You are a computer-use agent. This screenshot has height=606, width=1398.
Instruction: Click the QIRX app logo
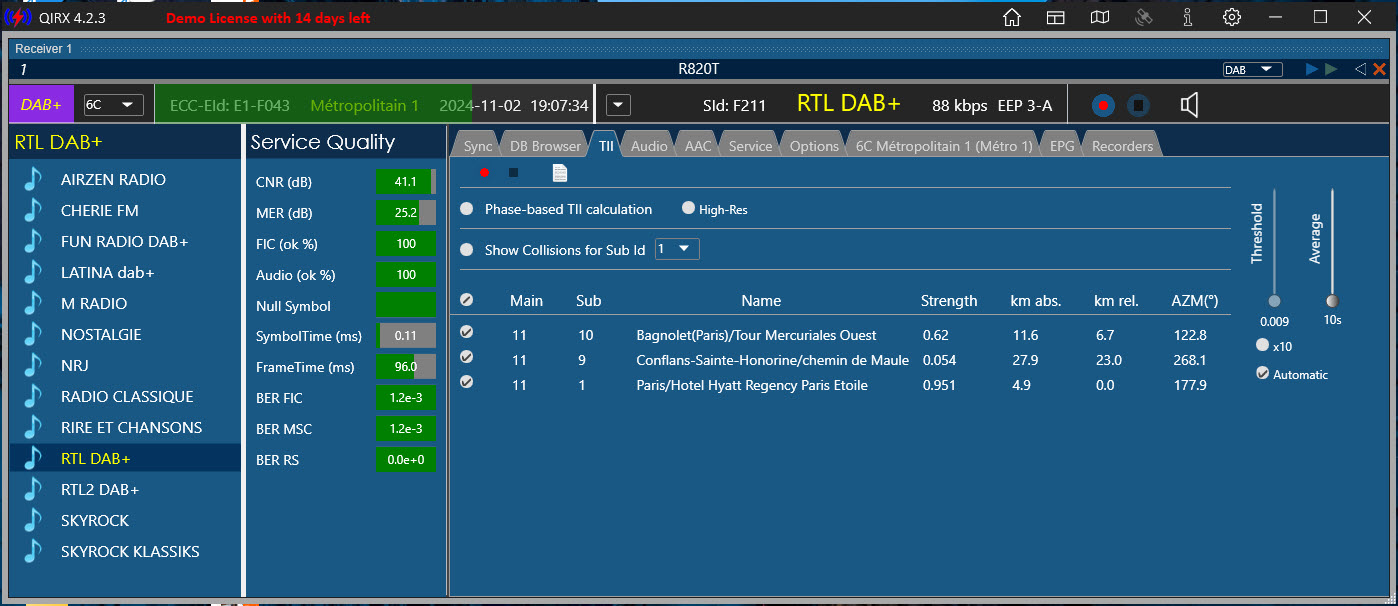[x=17, y=17]
